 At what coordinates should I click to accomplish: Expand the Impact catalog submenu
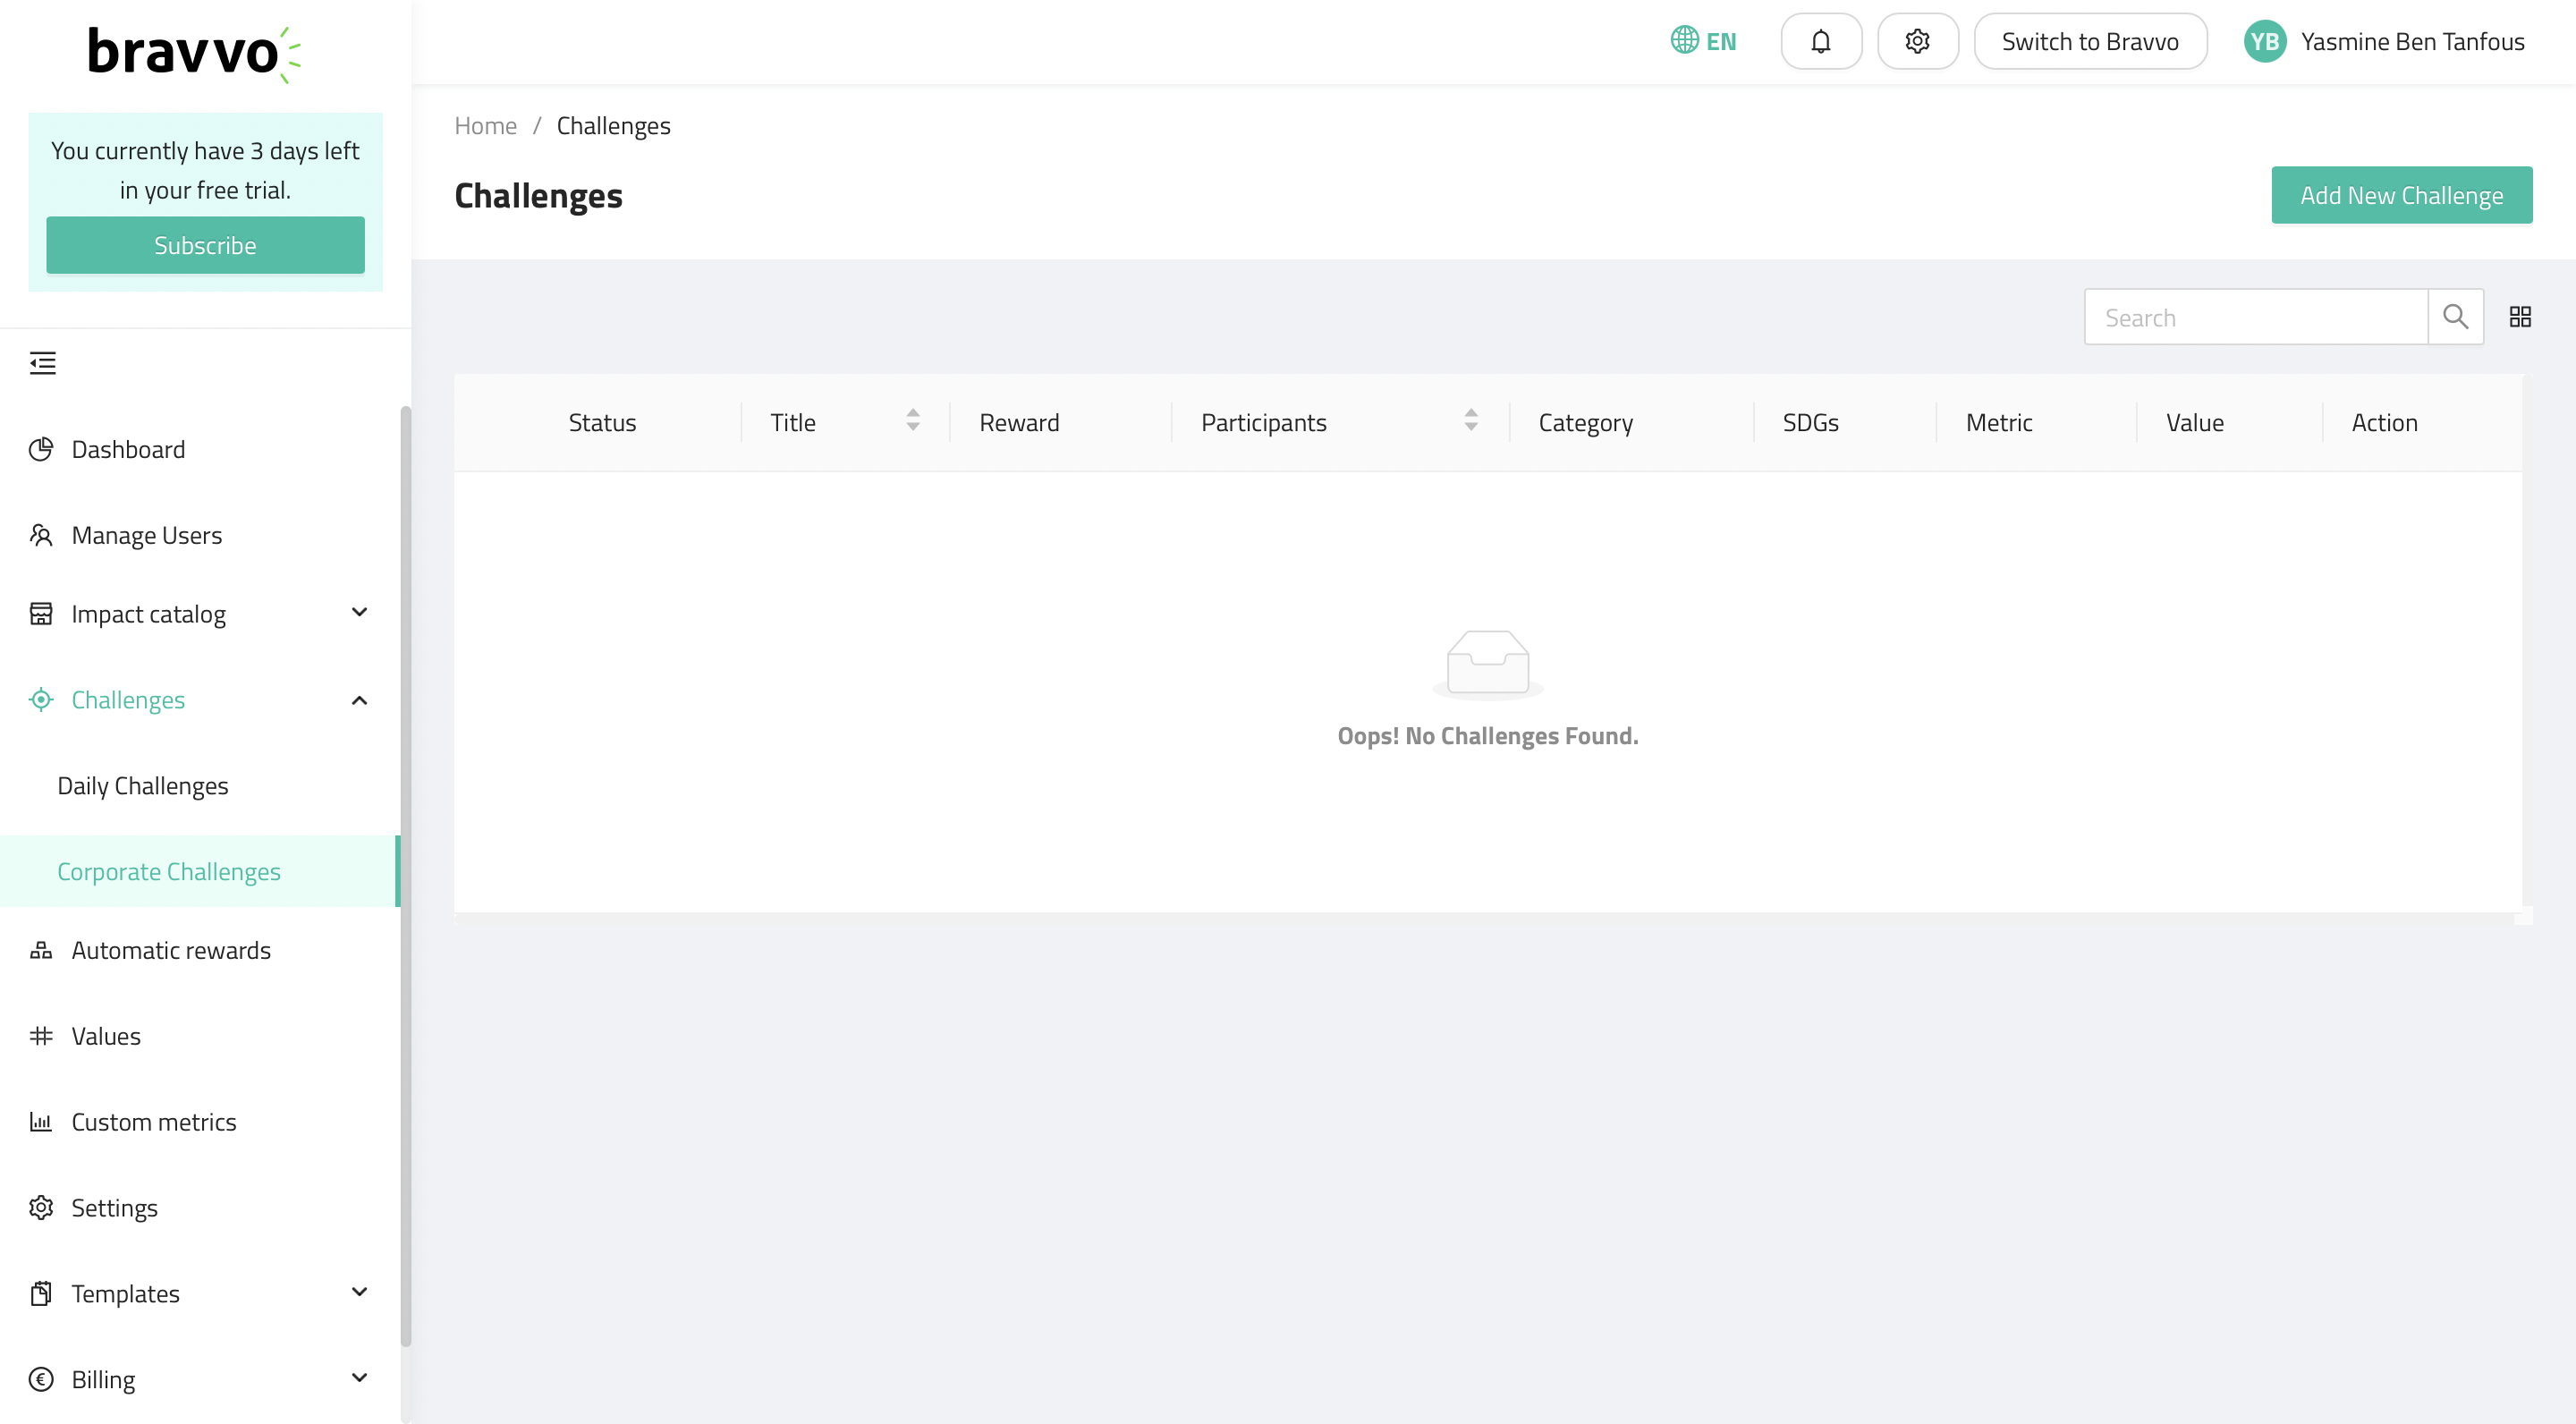360,612
